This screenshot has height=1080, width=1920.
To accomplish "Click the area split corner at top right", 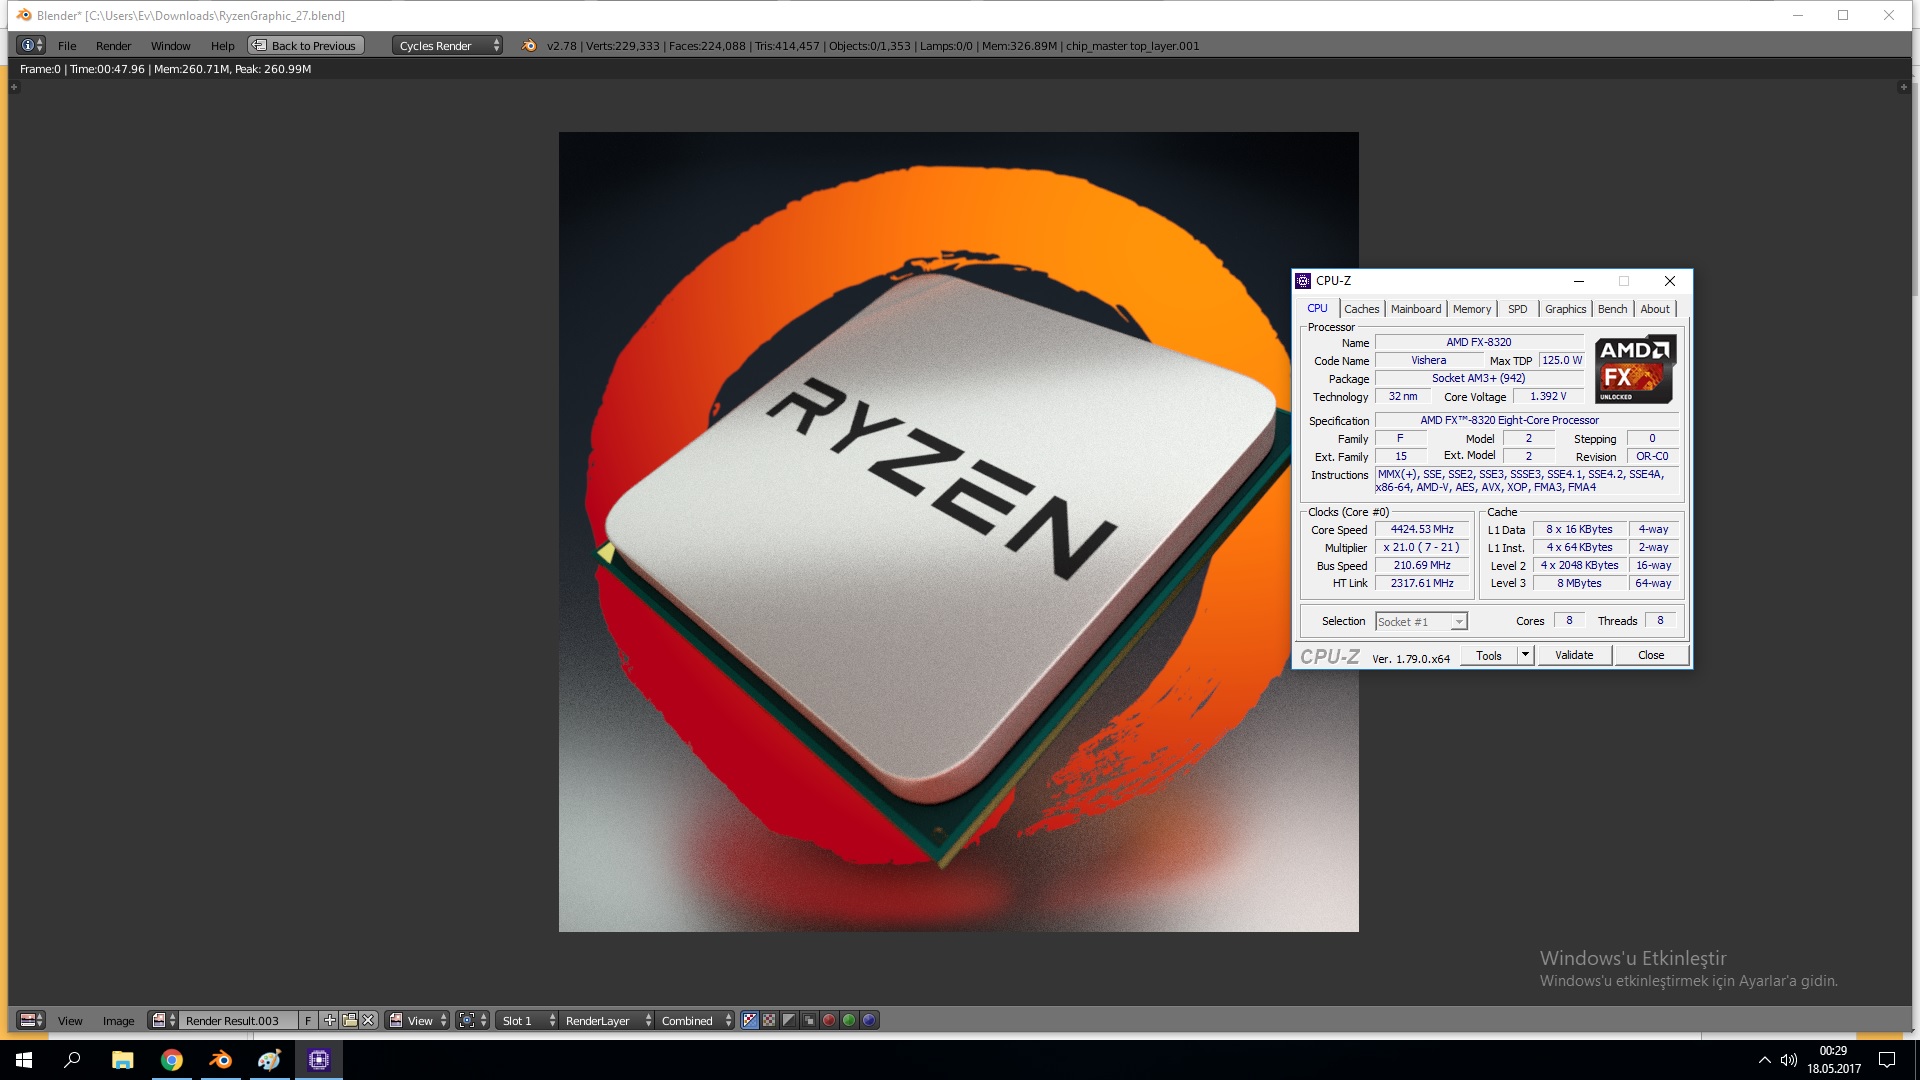I will coord(1903,87).
